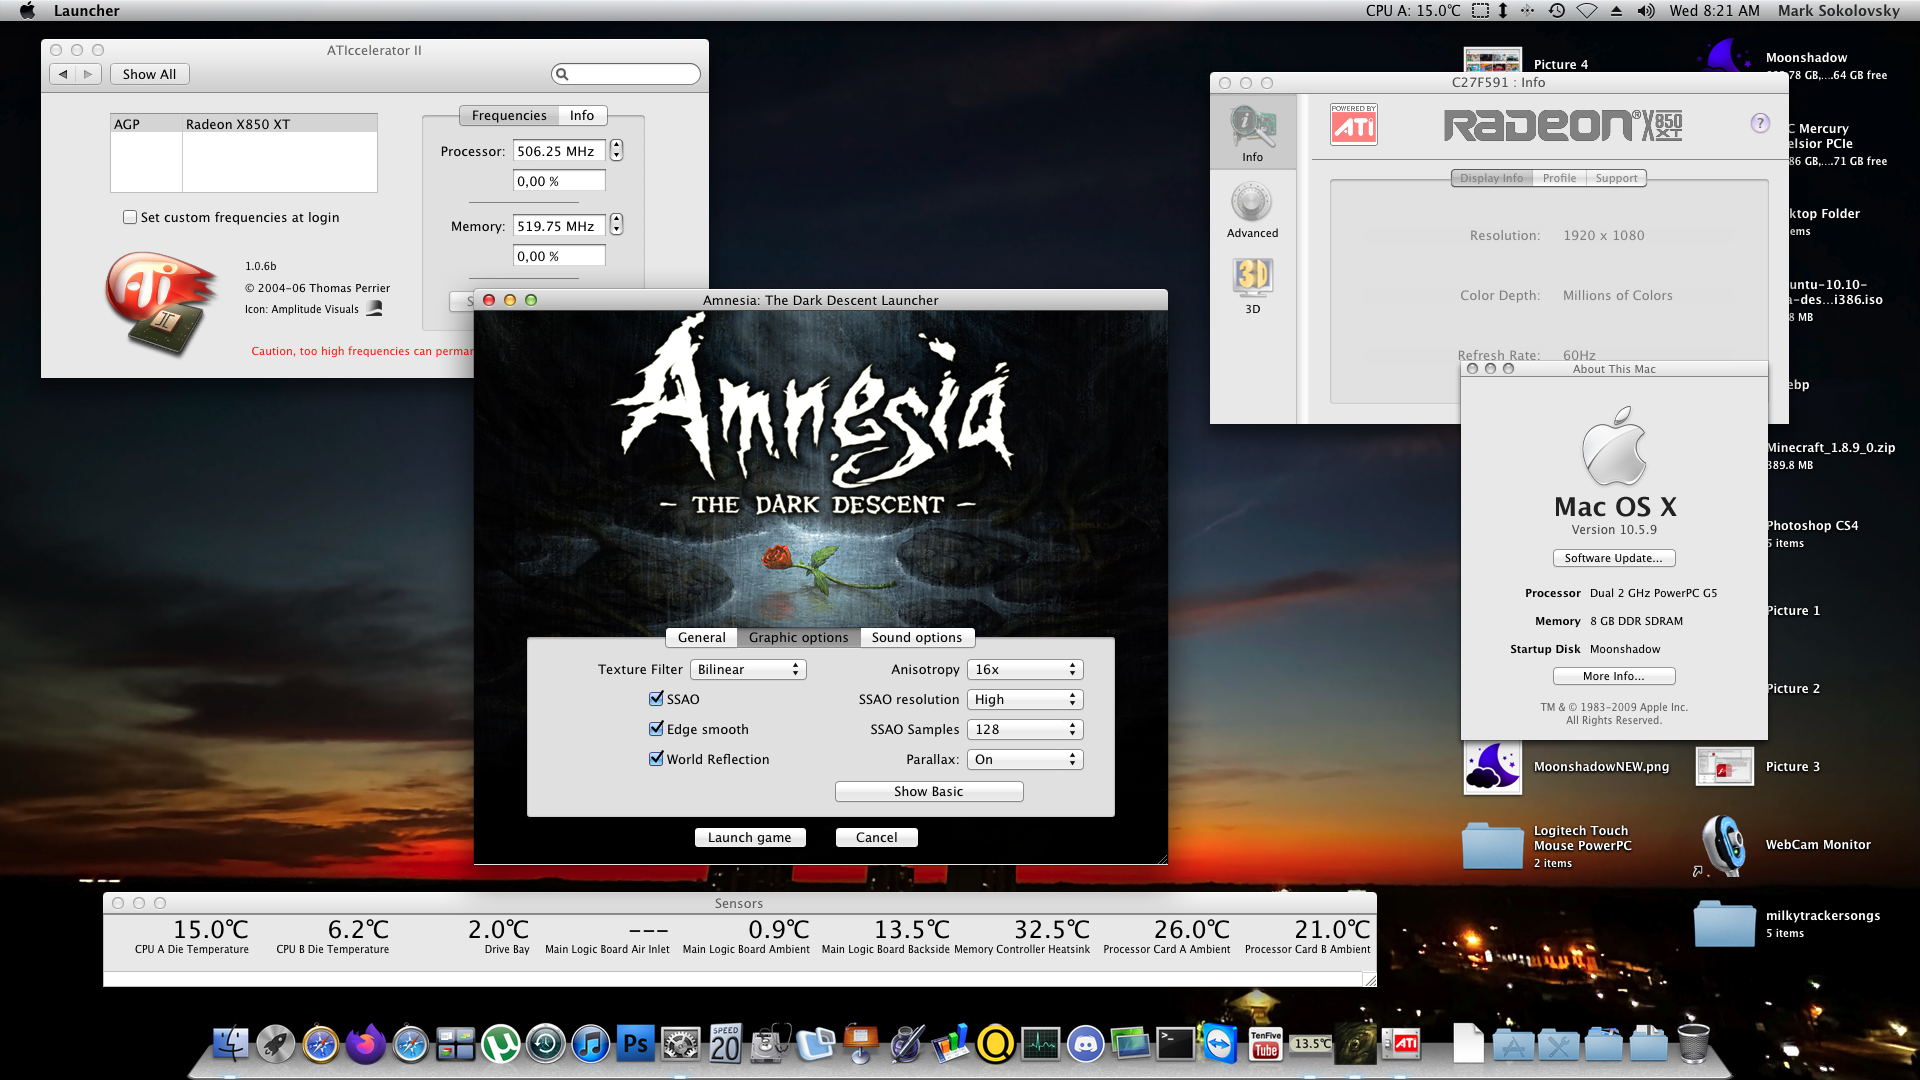This screenshot has width=1920, height=1080.
Task: Switch to the Sound options tab
Action: tap(916, 637)
